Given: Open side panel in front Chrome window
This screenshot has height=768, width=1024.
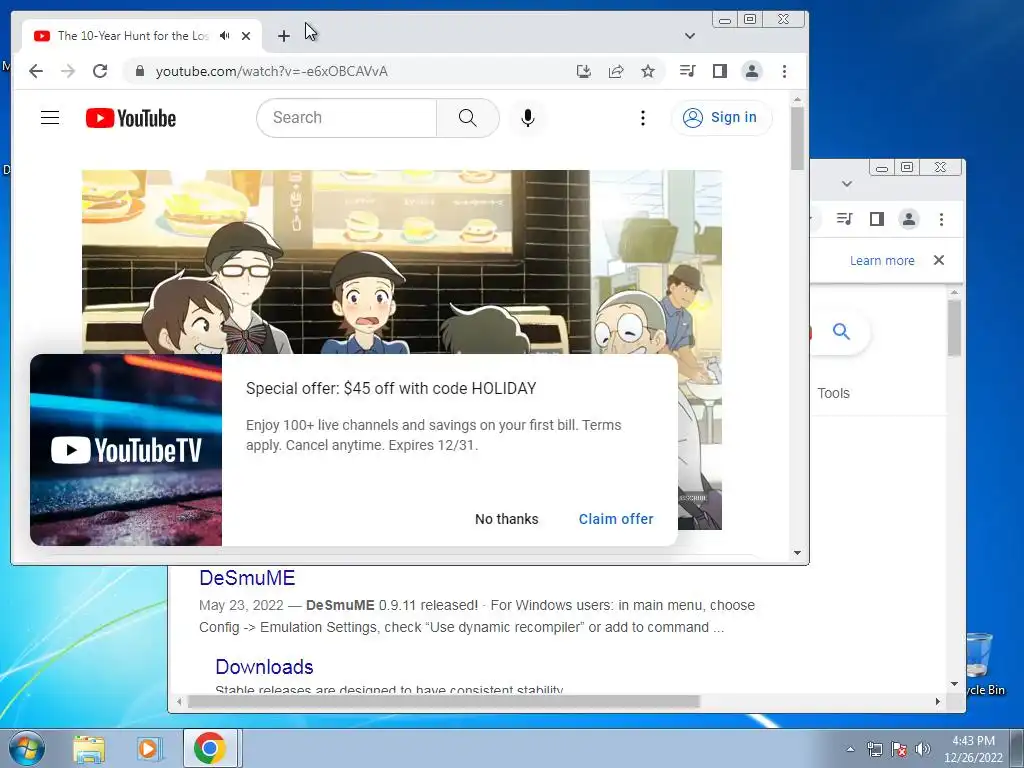Looking at the screenshot, I should (720, 71).
